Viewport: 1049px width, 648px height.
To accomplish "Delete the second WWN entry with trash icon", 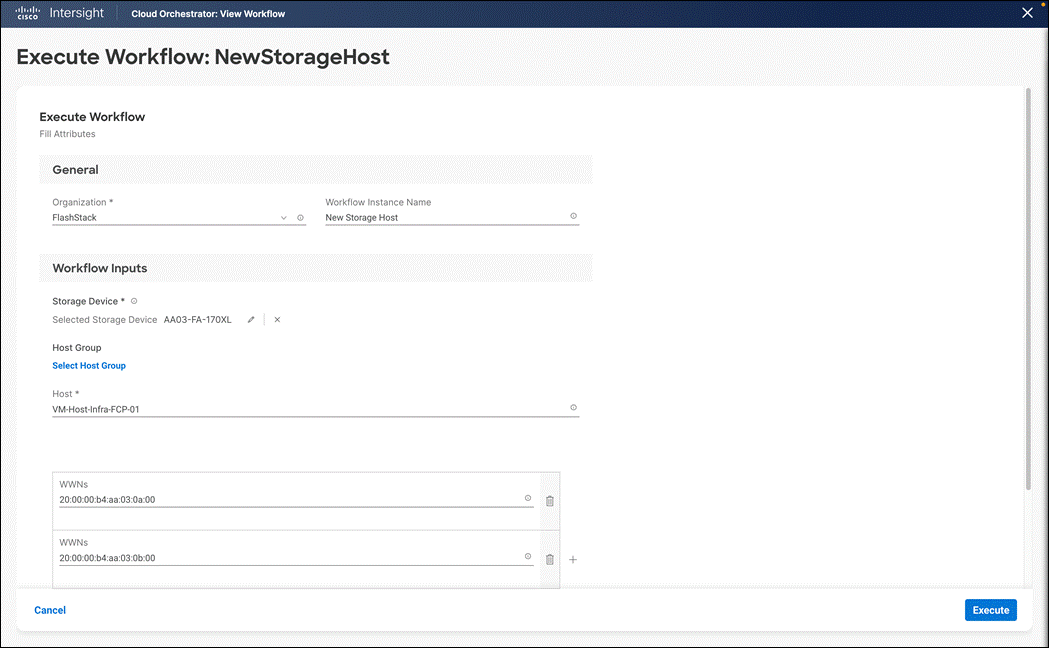I will tap(549, 558).
